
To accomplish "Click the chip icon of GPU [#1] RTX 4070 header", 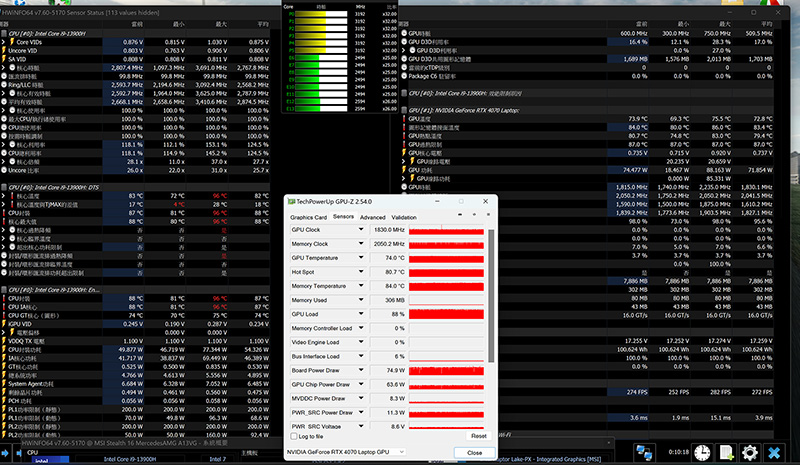I will [x=404, y=110].
